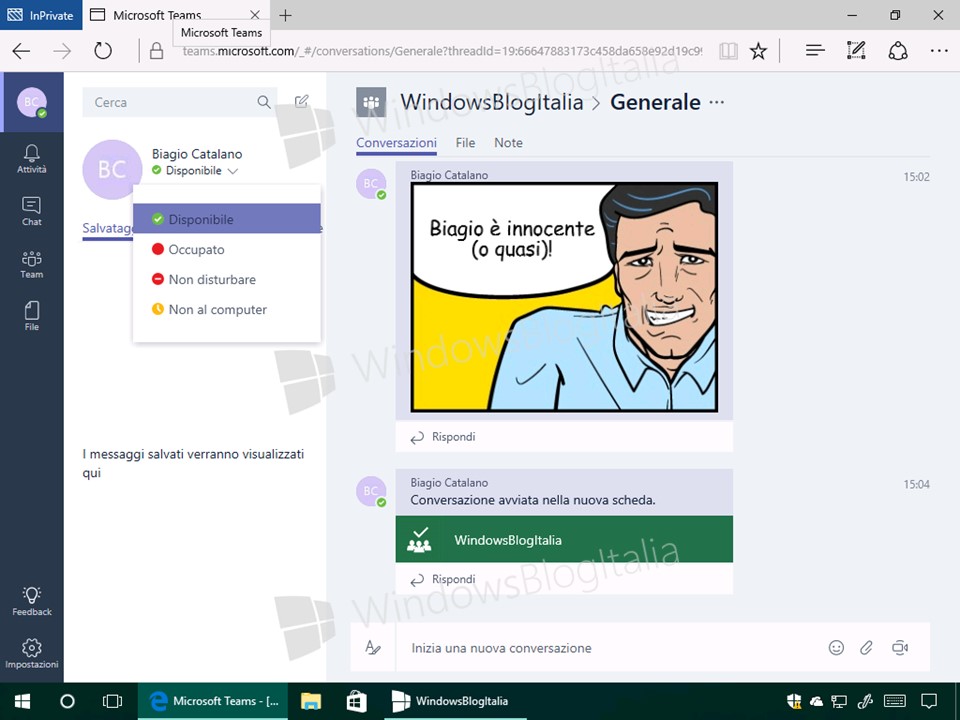Set status to Occupato

tap(227, 249)
